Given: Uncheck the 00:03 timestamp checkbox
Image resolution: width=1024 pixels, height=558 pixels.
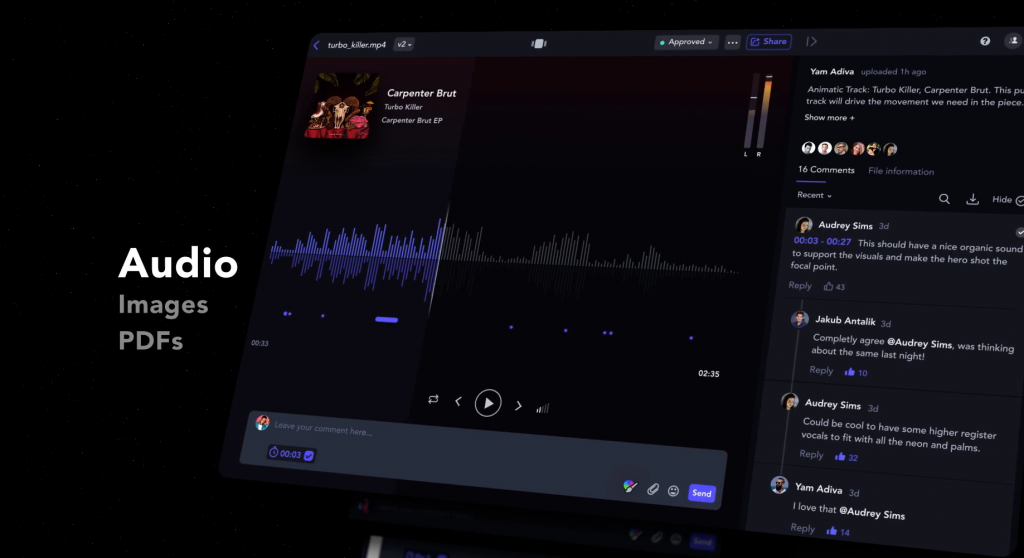Looking at the screenshot, I should pyautogui.click(x=309, y=455).
